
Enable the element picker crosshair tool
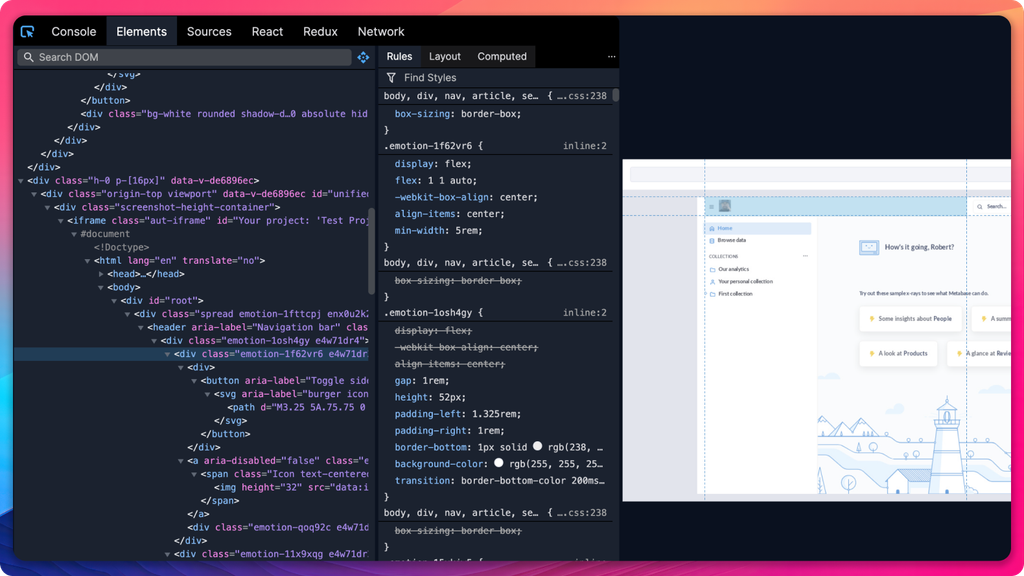[363, 57]
